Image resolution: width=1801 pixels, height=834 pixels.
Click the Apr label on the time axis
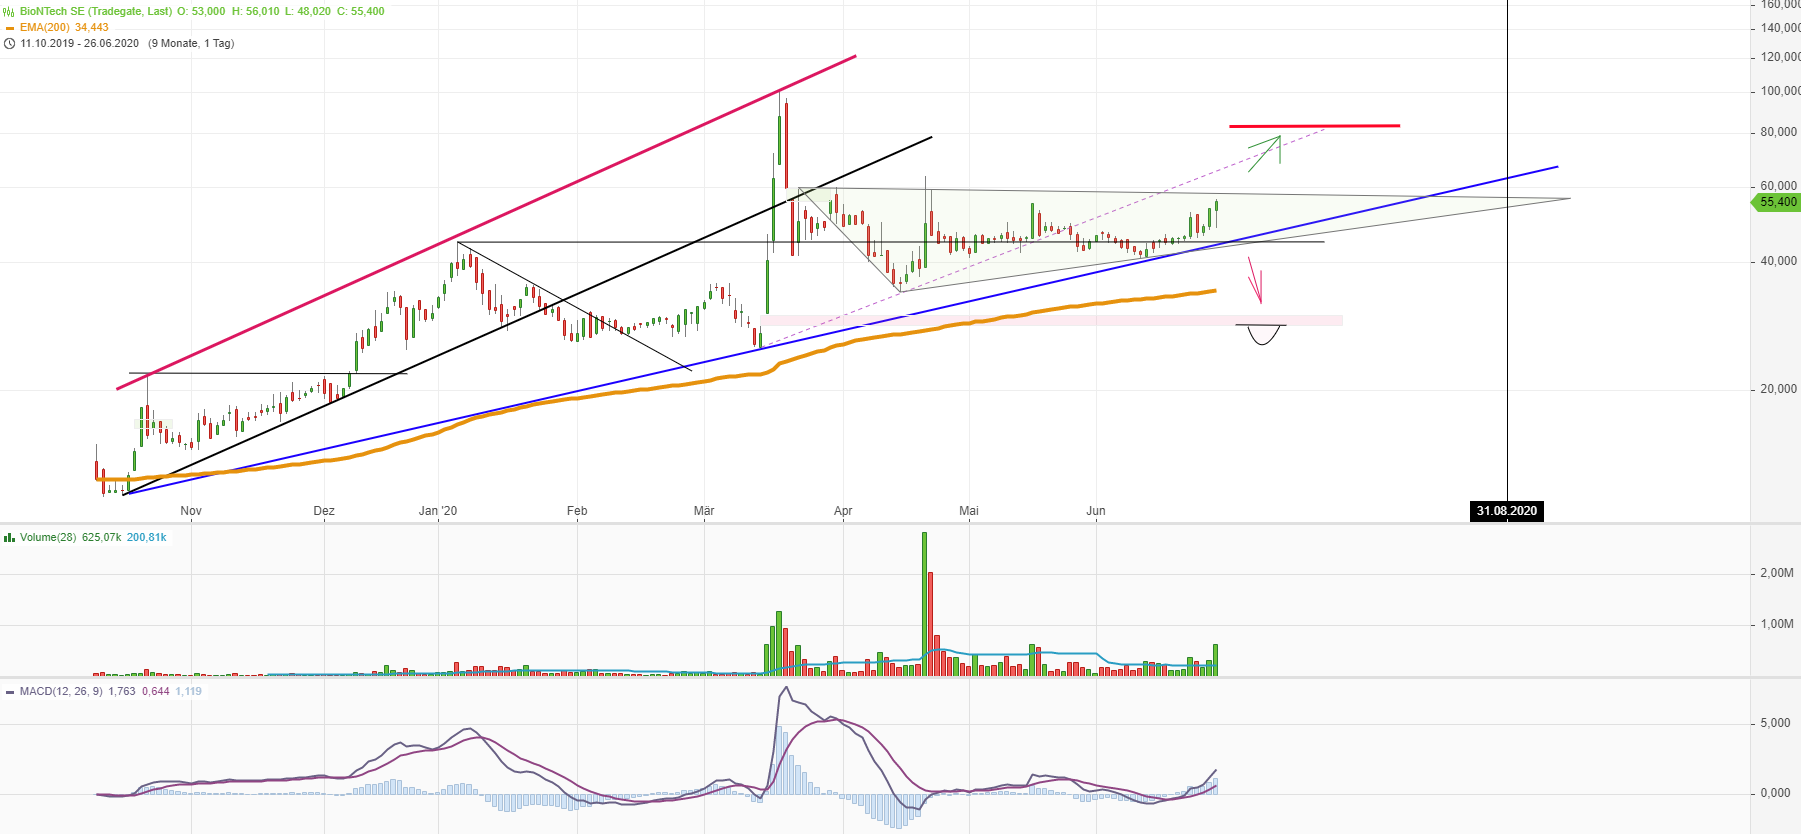click(843, 511)
